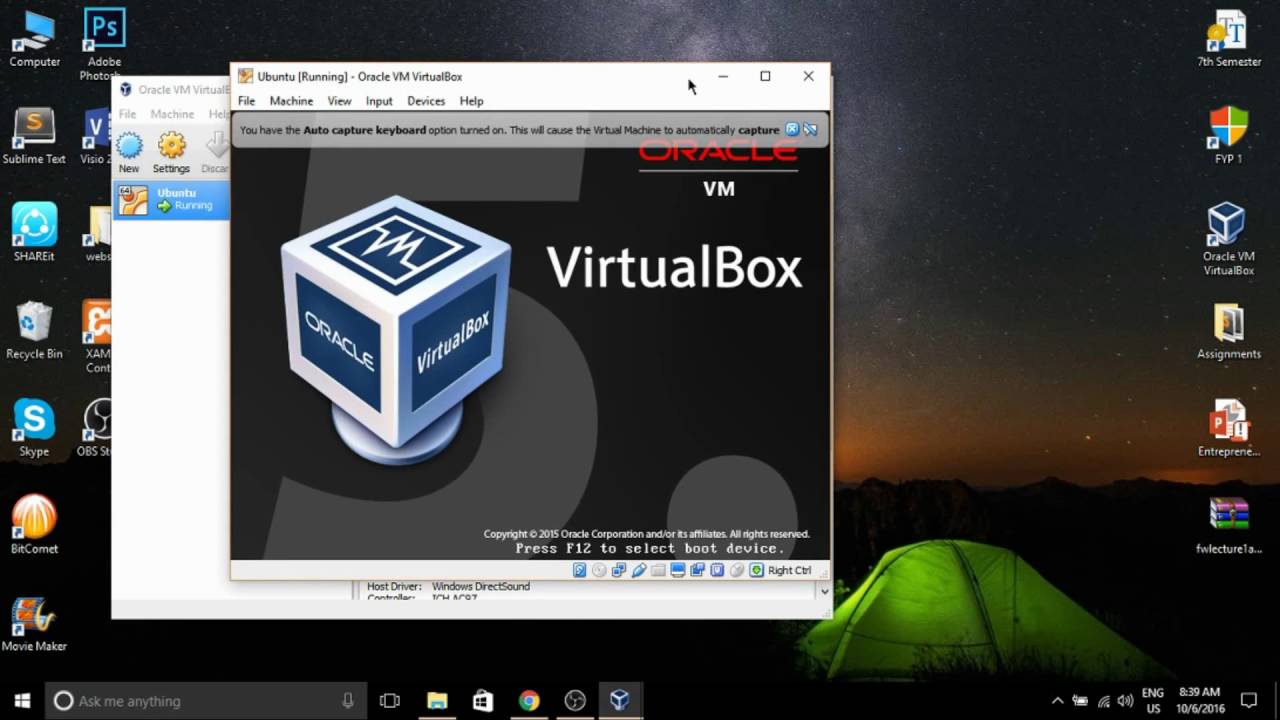Open File menu in VirtualBox Manager window
Image resolution: width=1280 pixels, height=720 pixels.
pos(128,114)
